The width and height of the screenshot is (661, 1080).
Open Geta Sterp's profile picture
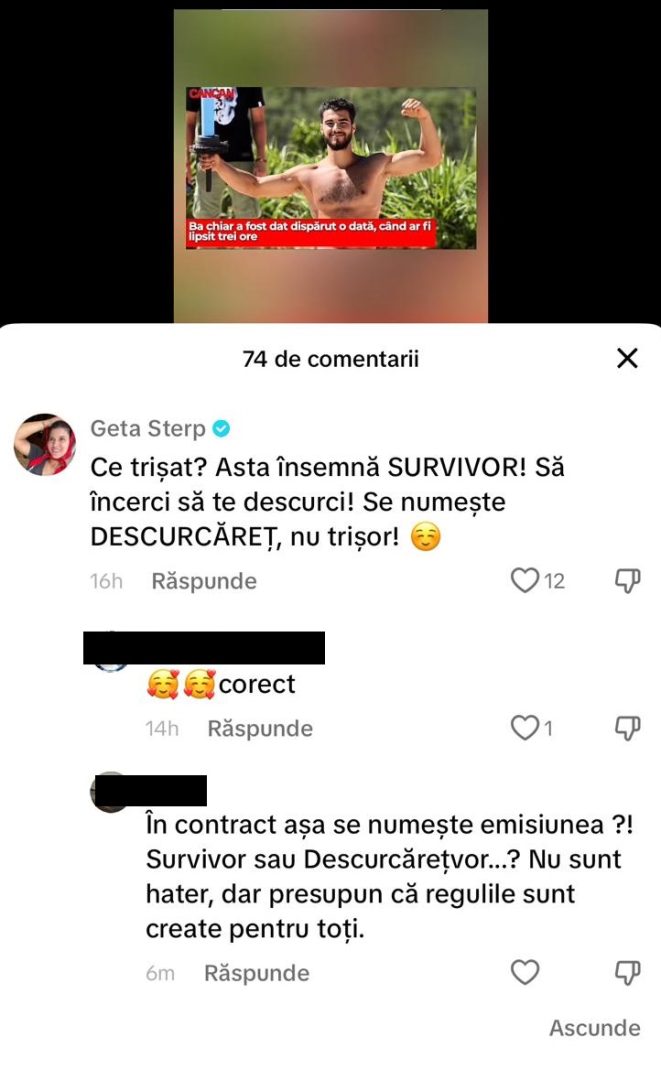point(45,444)
